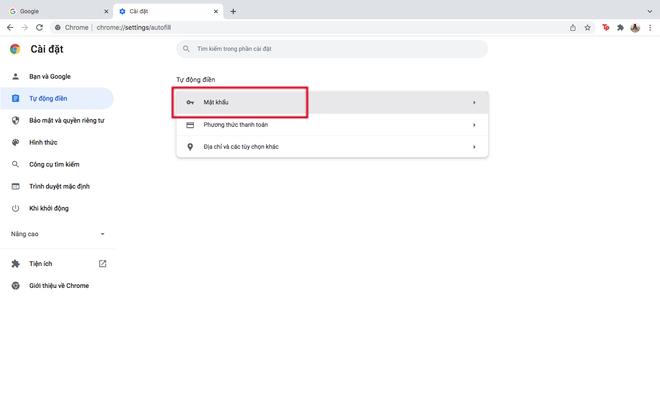Go back with the back arrow
The width and height of the screenshot is (660, 412).
coord(10,27)
